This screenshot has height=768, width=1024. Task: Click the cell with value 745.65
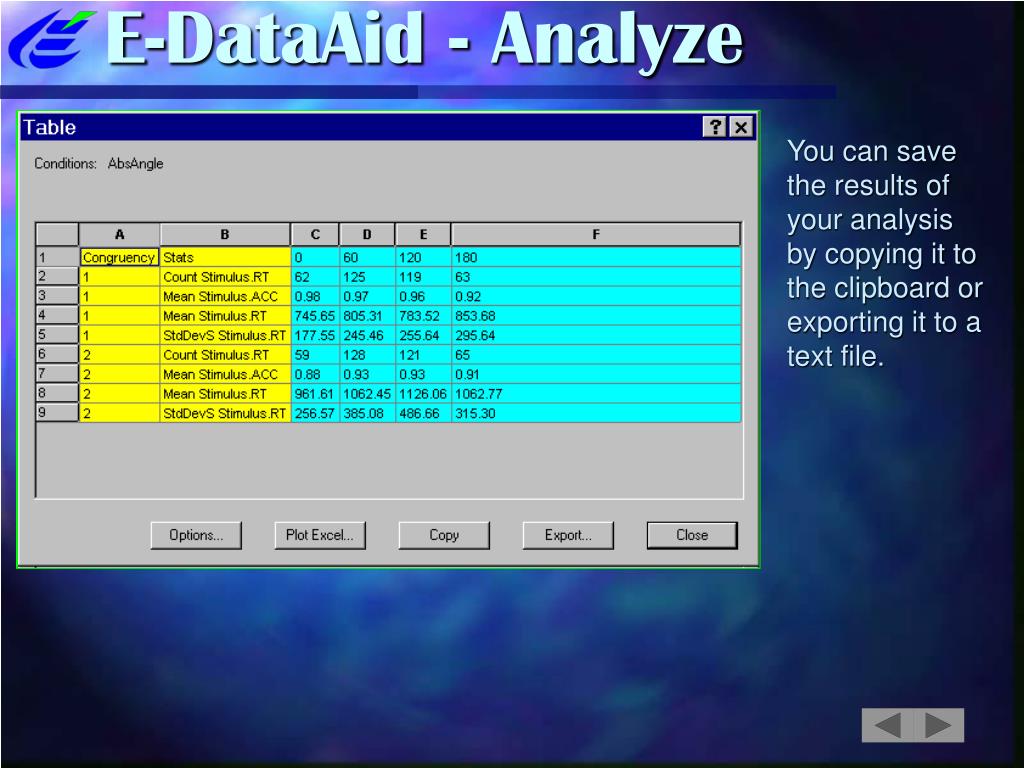(x=315, y=316)
